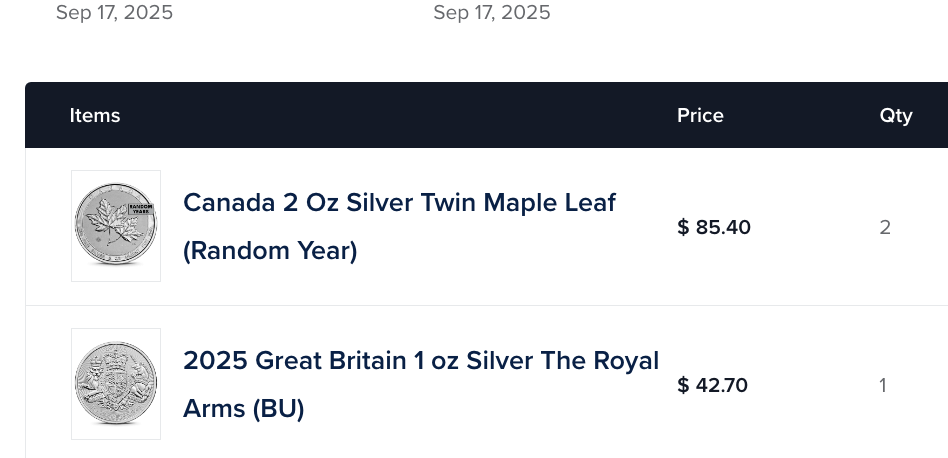Image resolution: width=948 pixels, height=458 pixels.
Task: Click the Random Year badge on coin image
Action: pyautogui.click(x=141, y=209)
